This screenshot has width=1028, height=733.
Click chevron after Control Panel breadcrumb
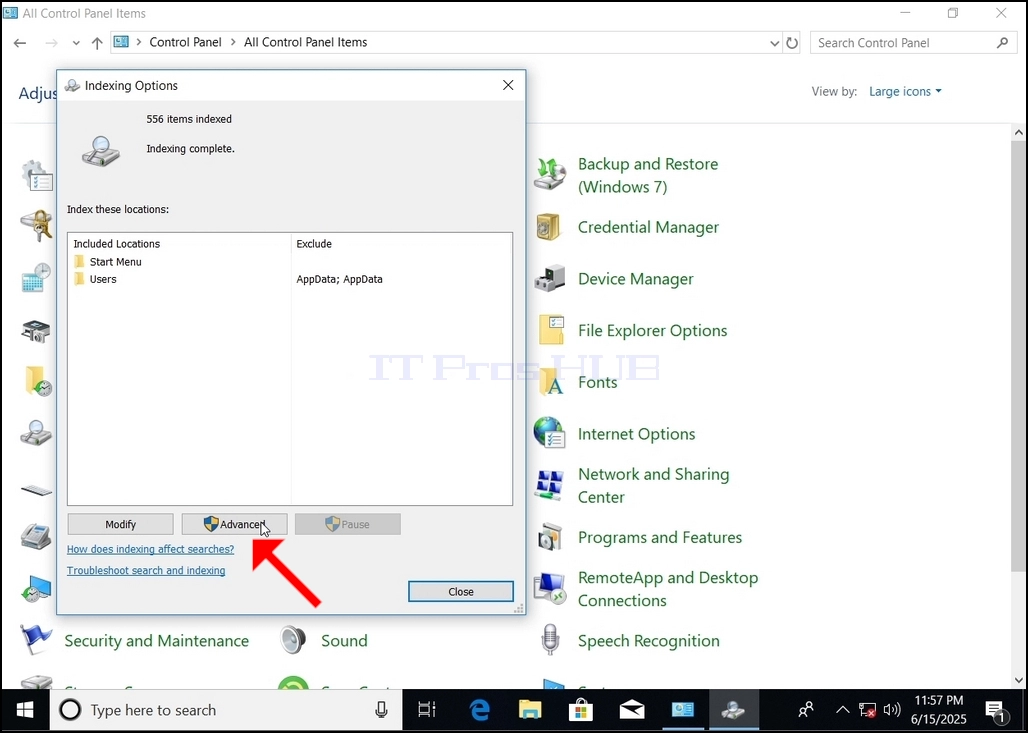233,42
